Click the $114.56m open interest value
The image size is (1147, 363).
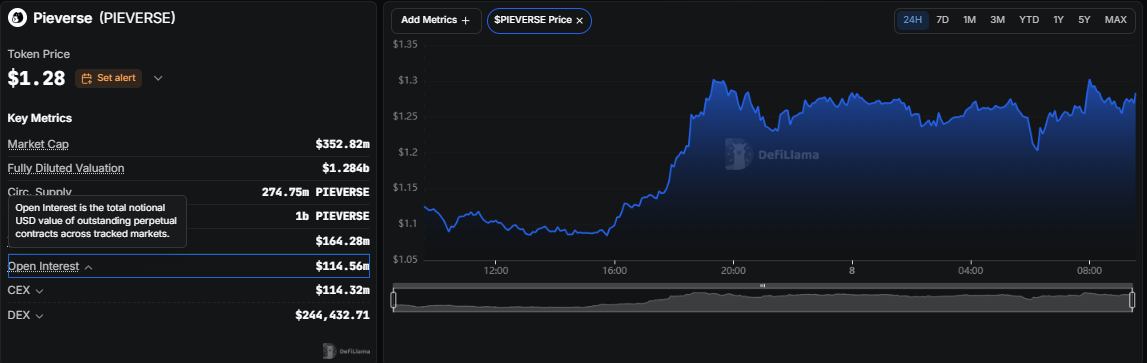pyautogui.click(x=342, y=266)
